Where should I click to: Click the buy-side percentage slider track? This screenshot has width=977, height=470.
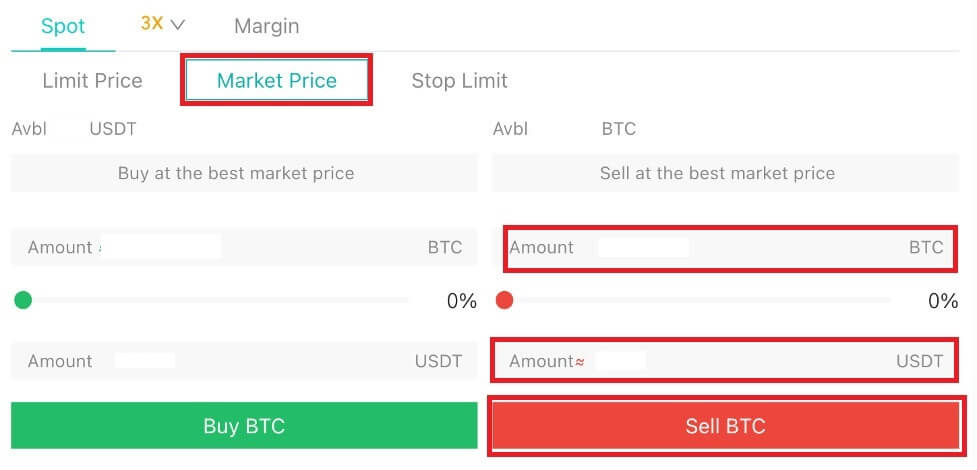coord(220,300)
